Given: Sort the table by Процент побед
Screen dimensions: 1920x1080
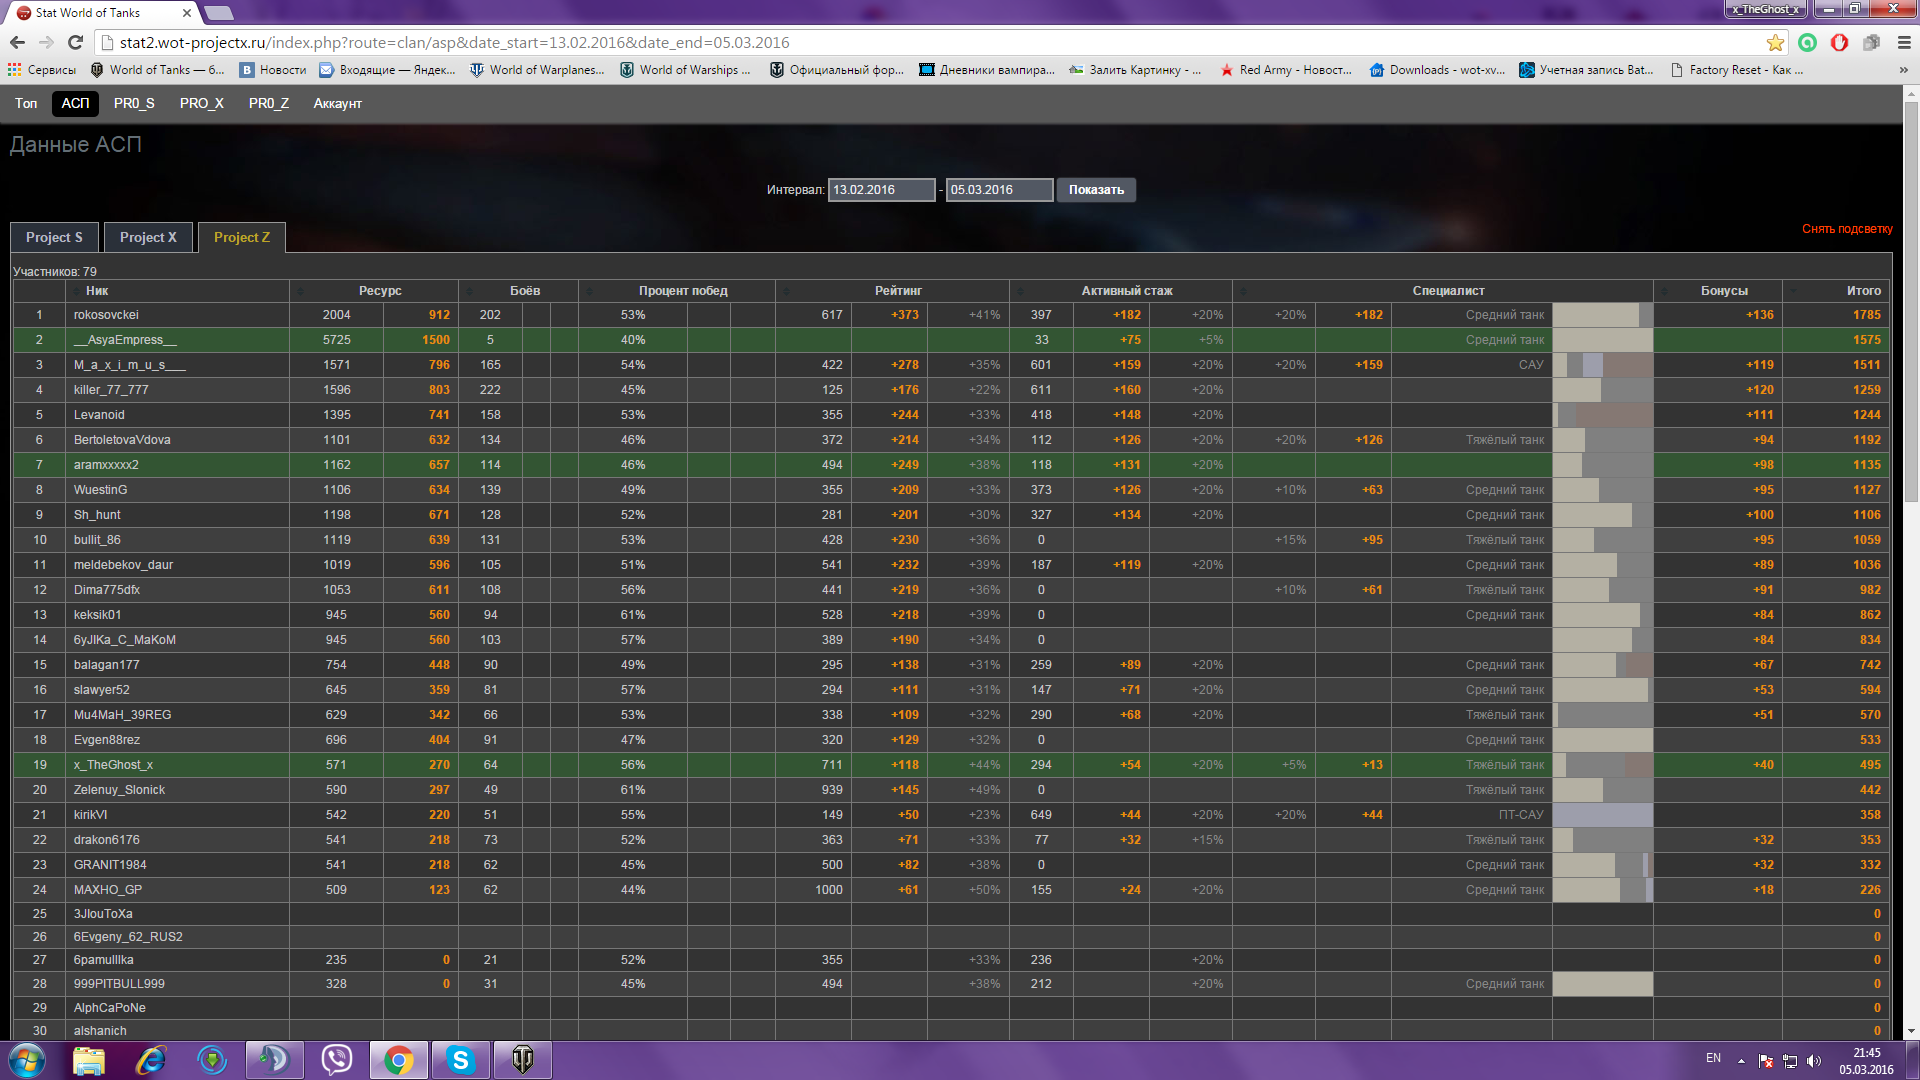Looking at the screenshot, I should click(x=683, y=291).
